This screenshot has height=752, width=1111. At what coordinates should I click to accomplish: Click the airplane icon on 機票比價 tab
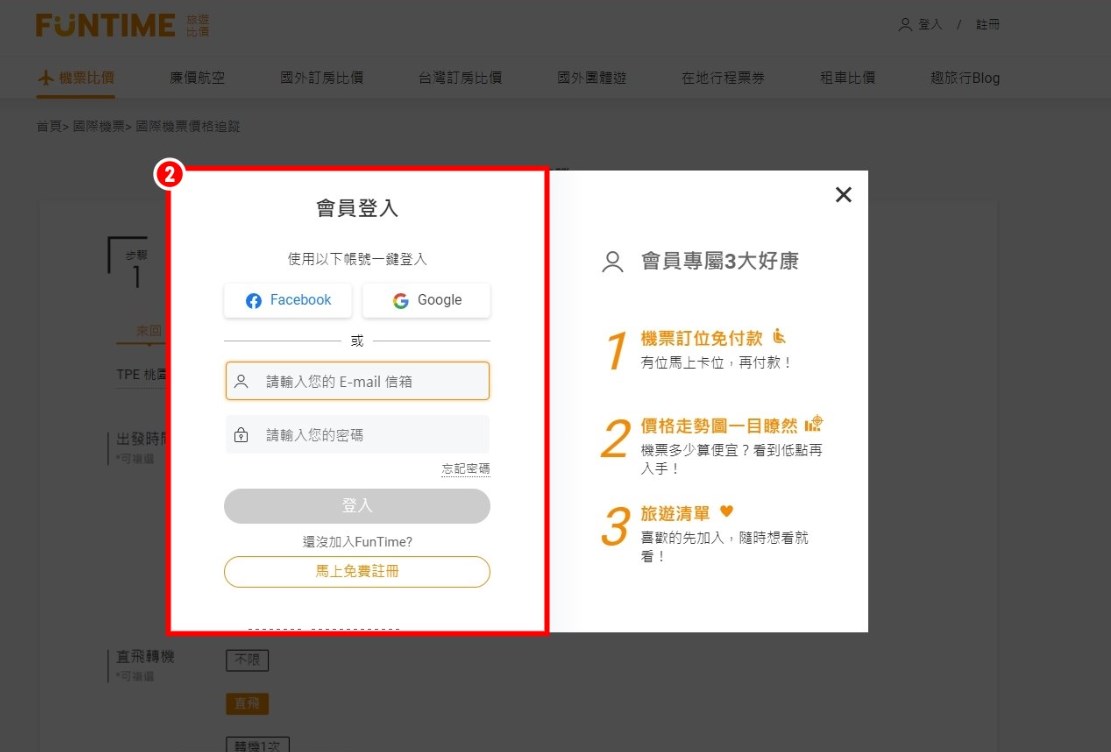point(45,78)
